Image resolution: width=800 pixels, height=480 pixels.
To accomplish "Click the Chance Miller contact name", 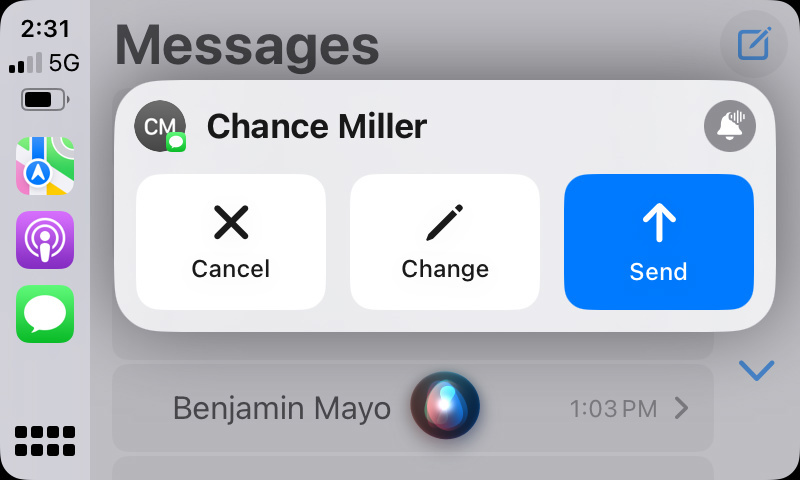I will coord(317,126).
